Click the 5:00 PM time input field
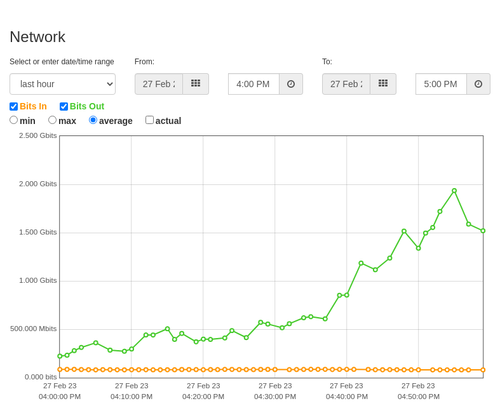This screenshot has width=500, height=403. [441, 84]
